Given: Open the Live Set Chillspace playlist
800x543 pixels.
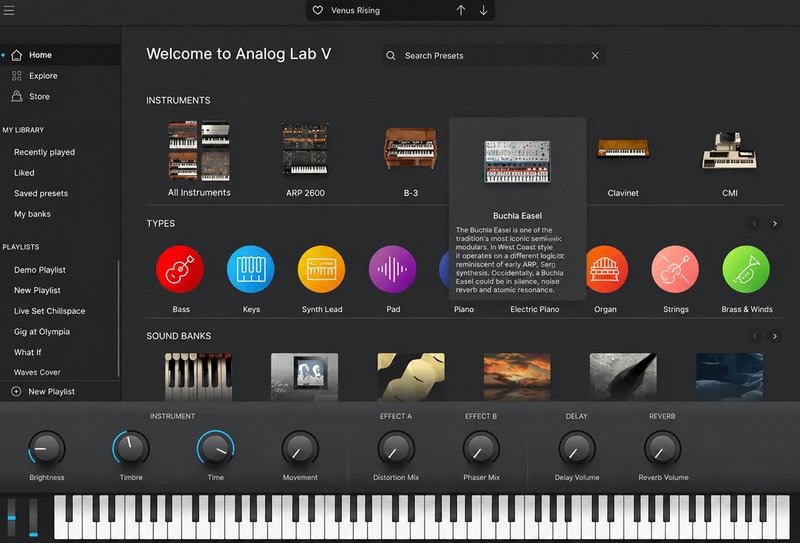Looking at the screenshot, I should [x=49, y=311].
